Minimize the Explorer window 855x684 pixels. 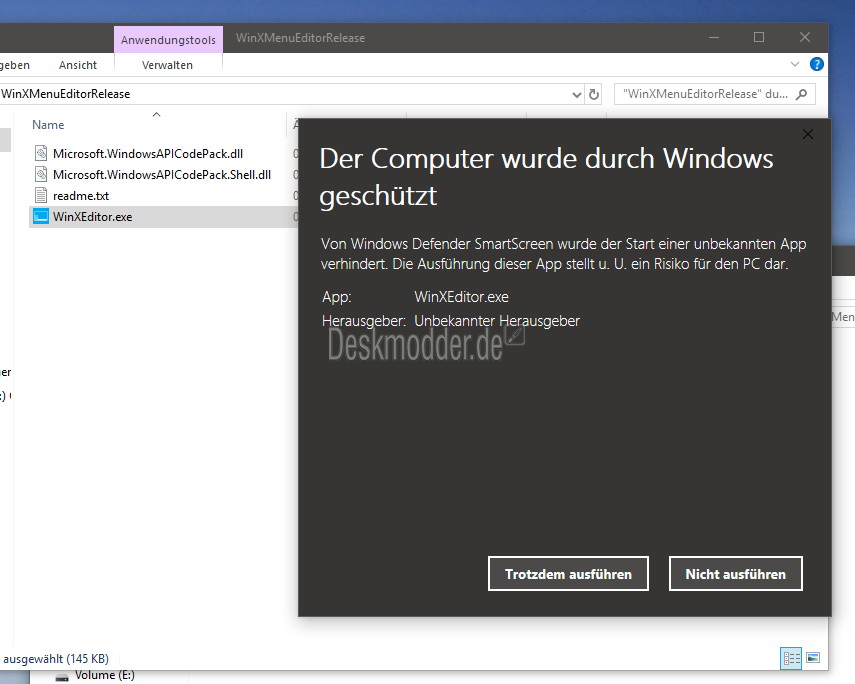714,38
